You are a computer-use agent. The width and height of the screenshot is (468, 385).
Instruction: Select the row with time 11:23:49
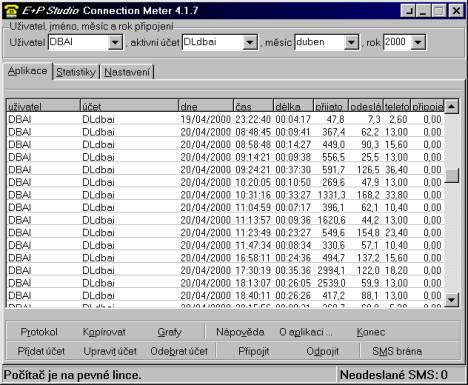225,233
